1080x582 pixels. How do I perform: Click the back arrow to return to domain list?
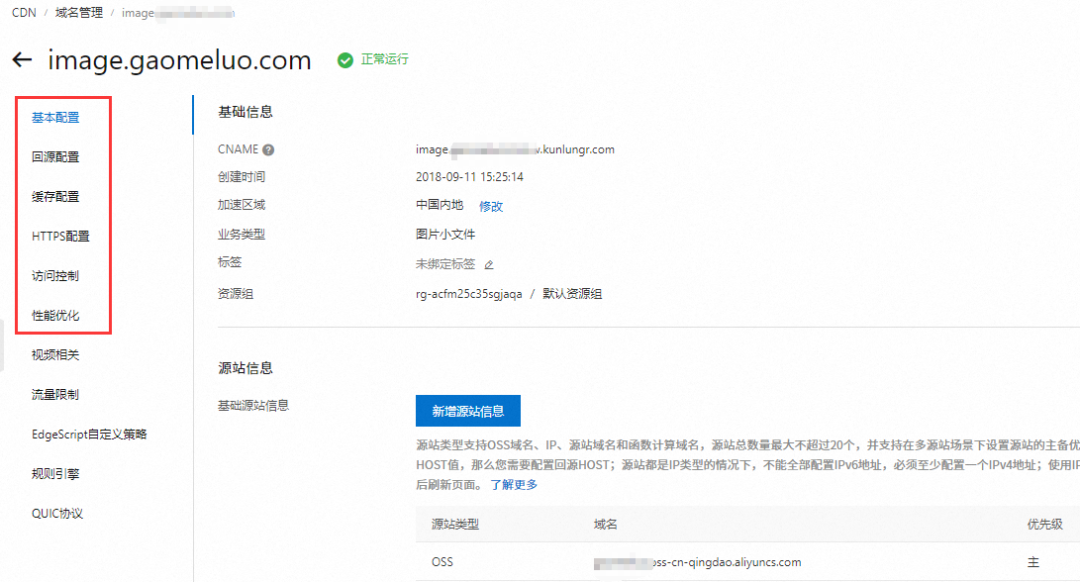point(23,61)
